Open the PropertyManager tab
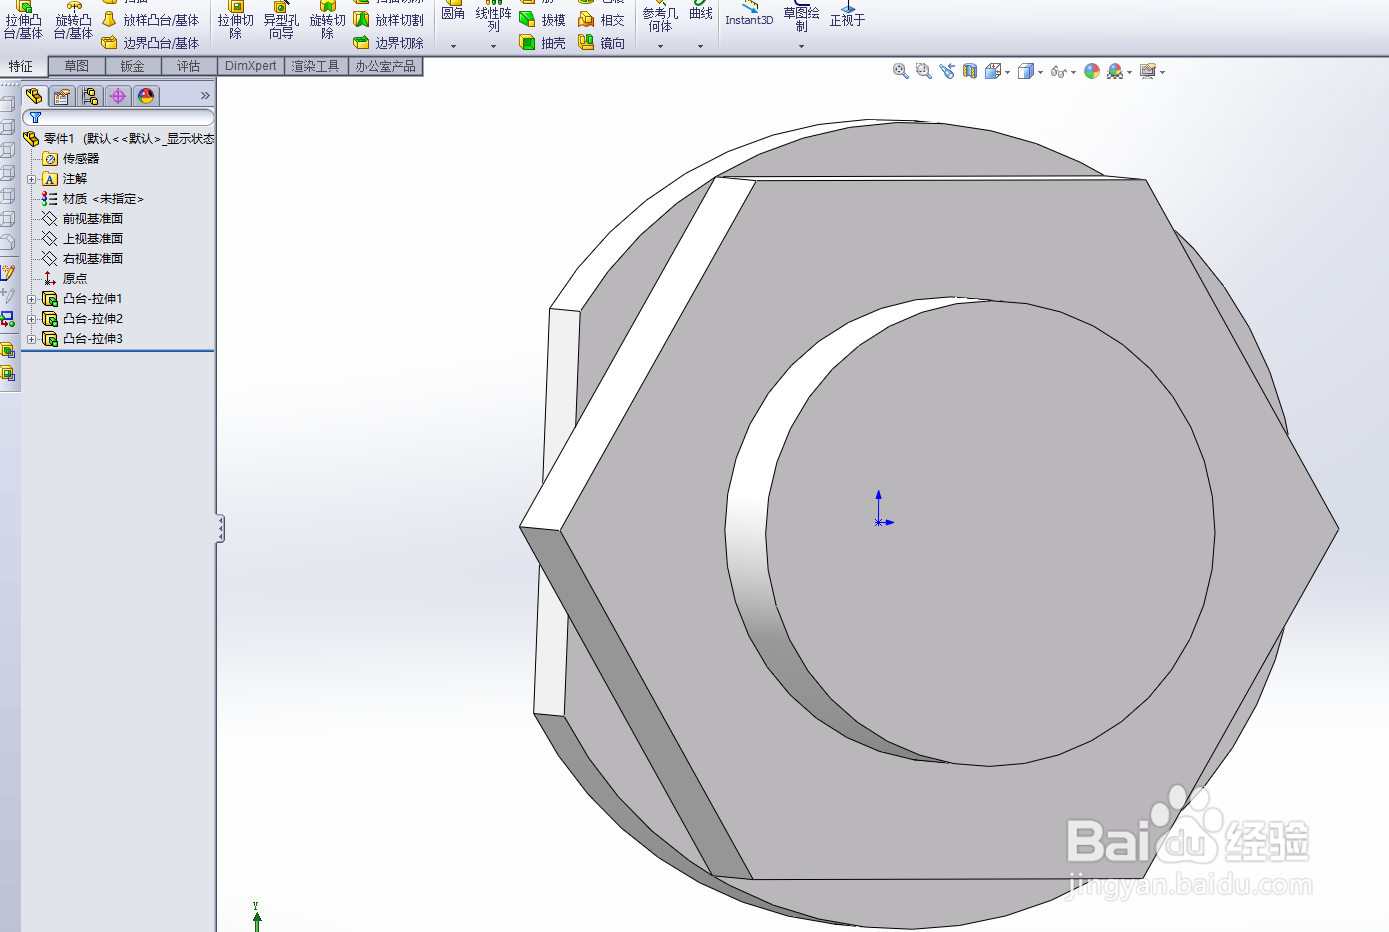The width and height of the screenshot is (1389, 932). point(62,96)
